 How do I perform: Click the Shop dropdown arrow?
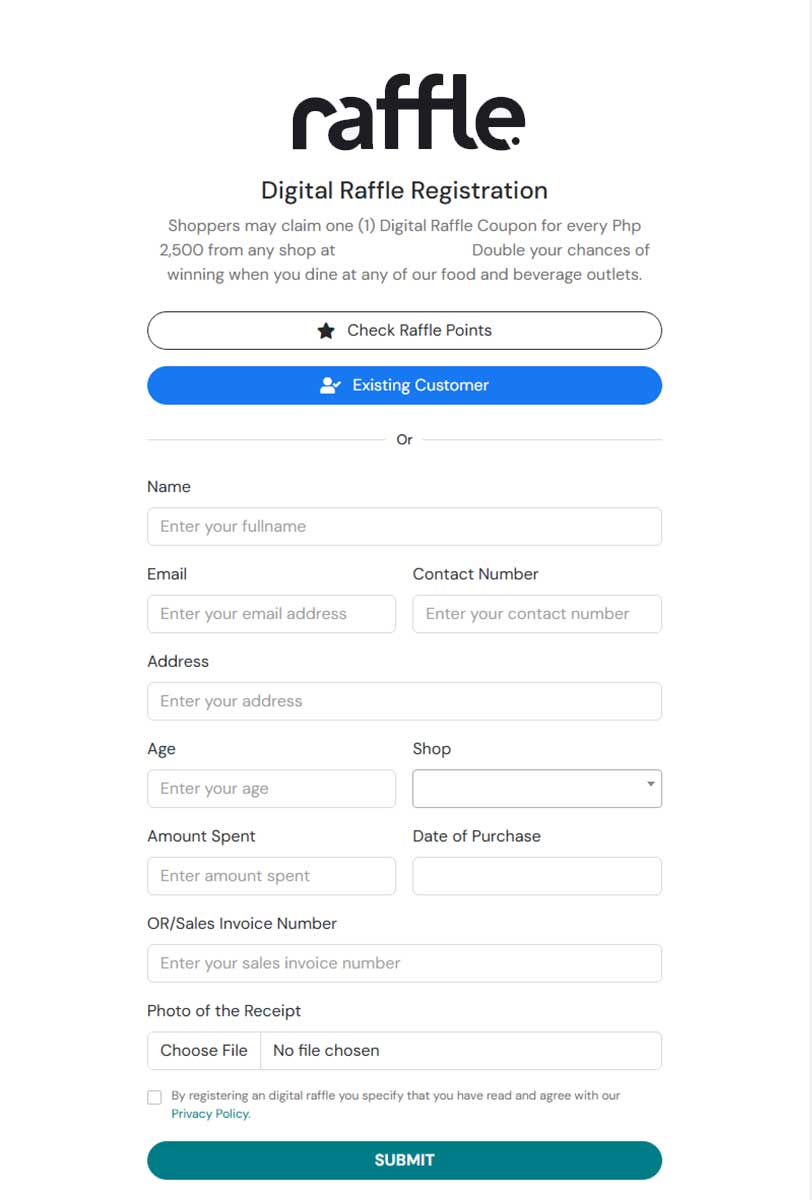pos(651,785)
